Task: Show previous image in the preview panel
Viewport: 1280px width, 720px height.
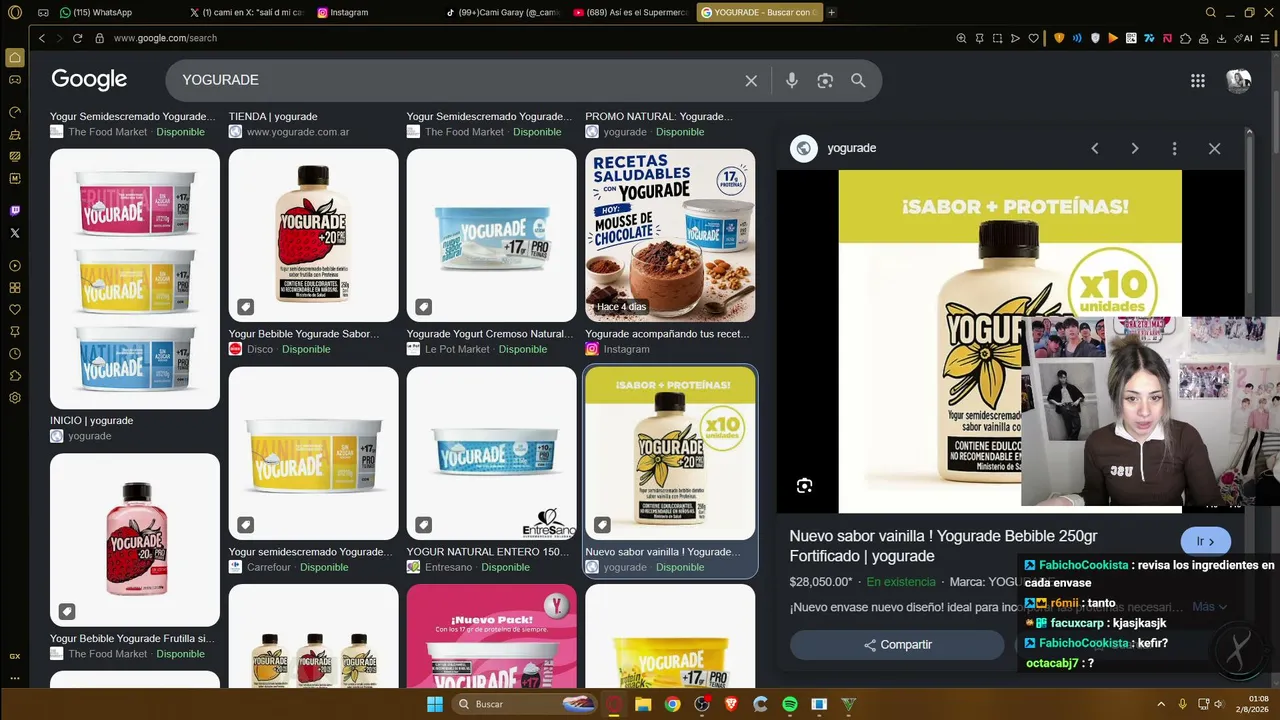Action: coord(1095,149)
